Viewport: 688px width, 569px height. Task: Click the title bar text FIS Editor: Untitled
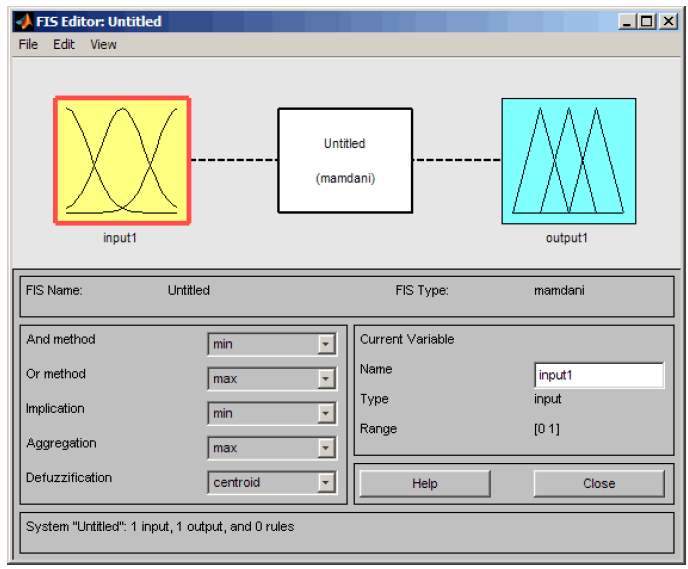pos(99,21)
